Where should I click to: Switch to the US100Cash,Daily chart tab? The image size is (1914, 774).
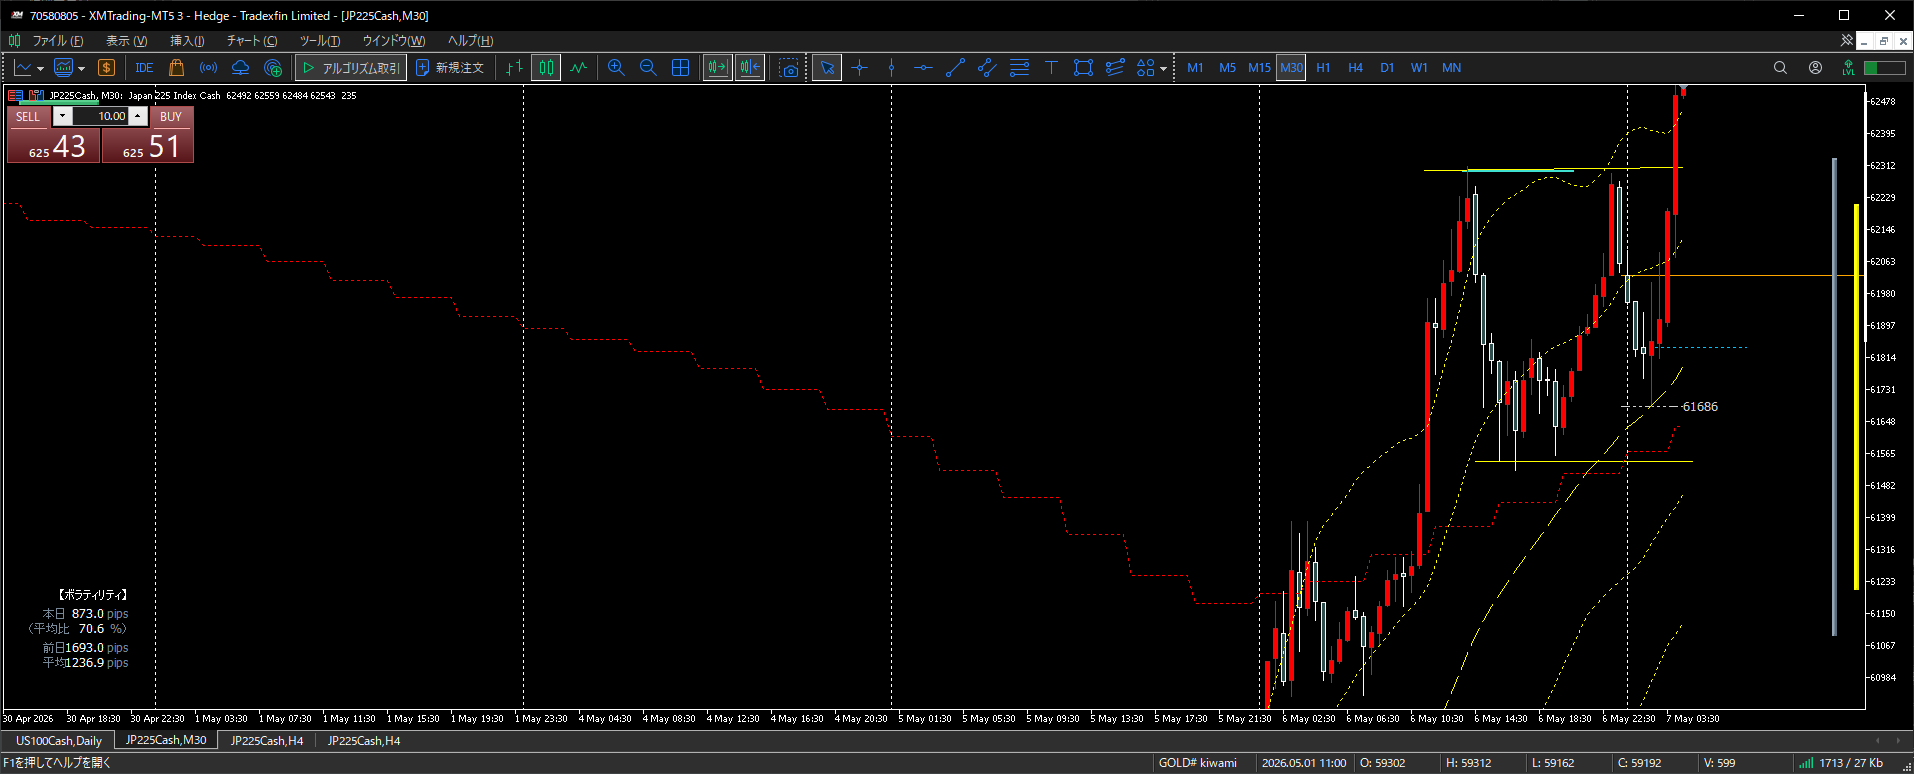59,741
